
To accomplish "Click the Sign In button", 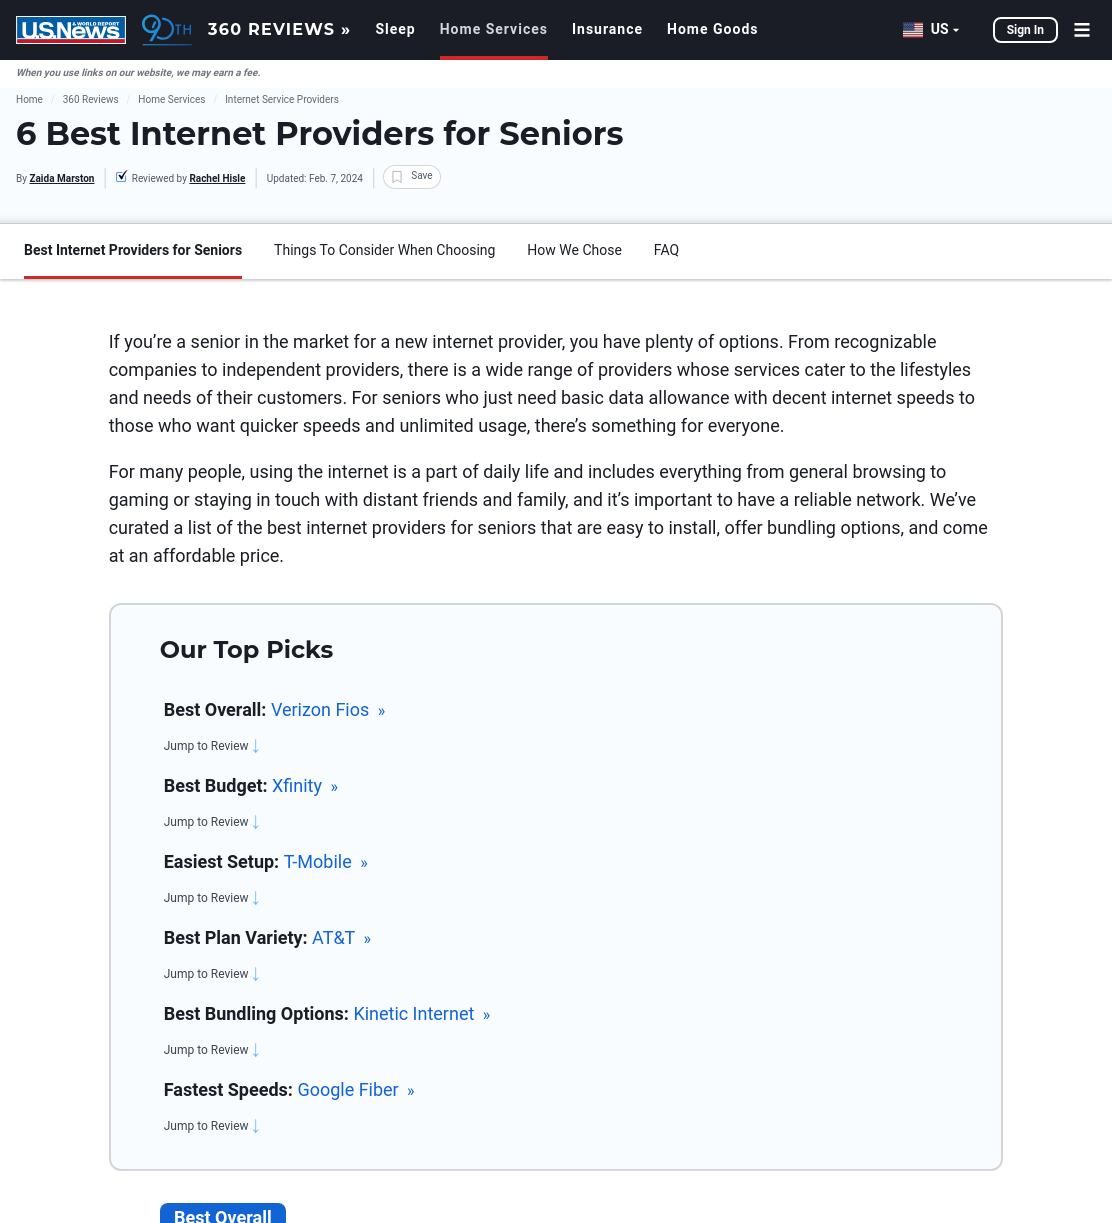I will [x=1025, y=30].
